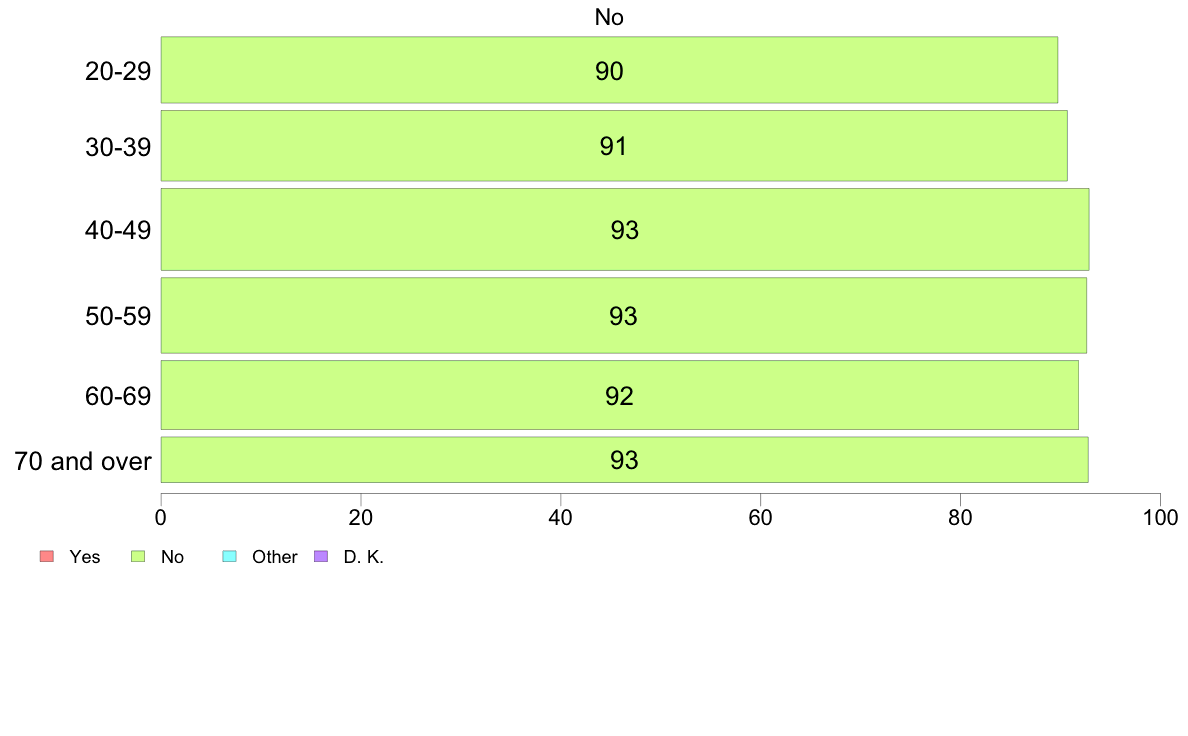Select the 50-59 age group bar
Screen dimensions: 1188x736
[624, 315]
